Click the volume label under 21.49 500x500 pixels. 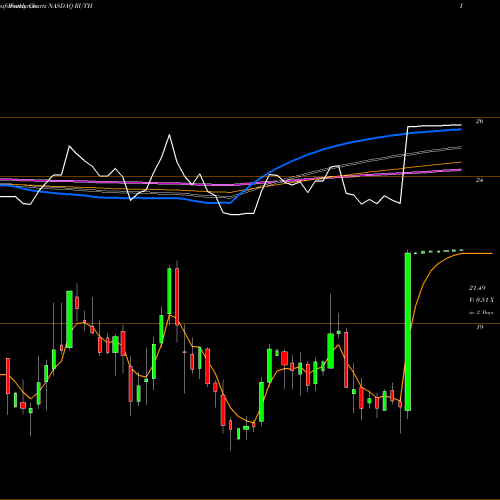[x=481, y=300]
